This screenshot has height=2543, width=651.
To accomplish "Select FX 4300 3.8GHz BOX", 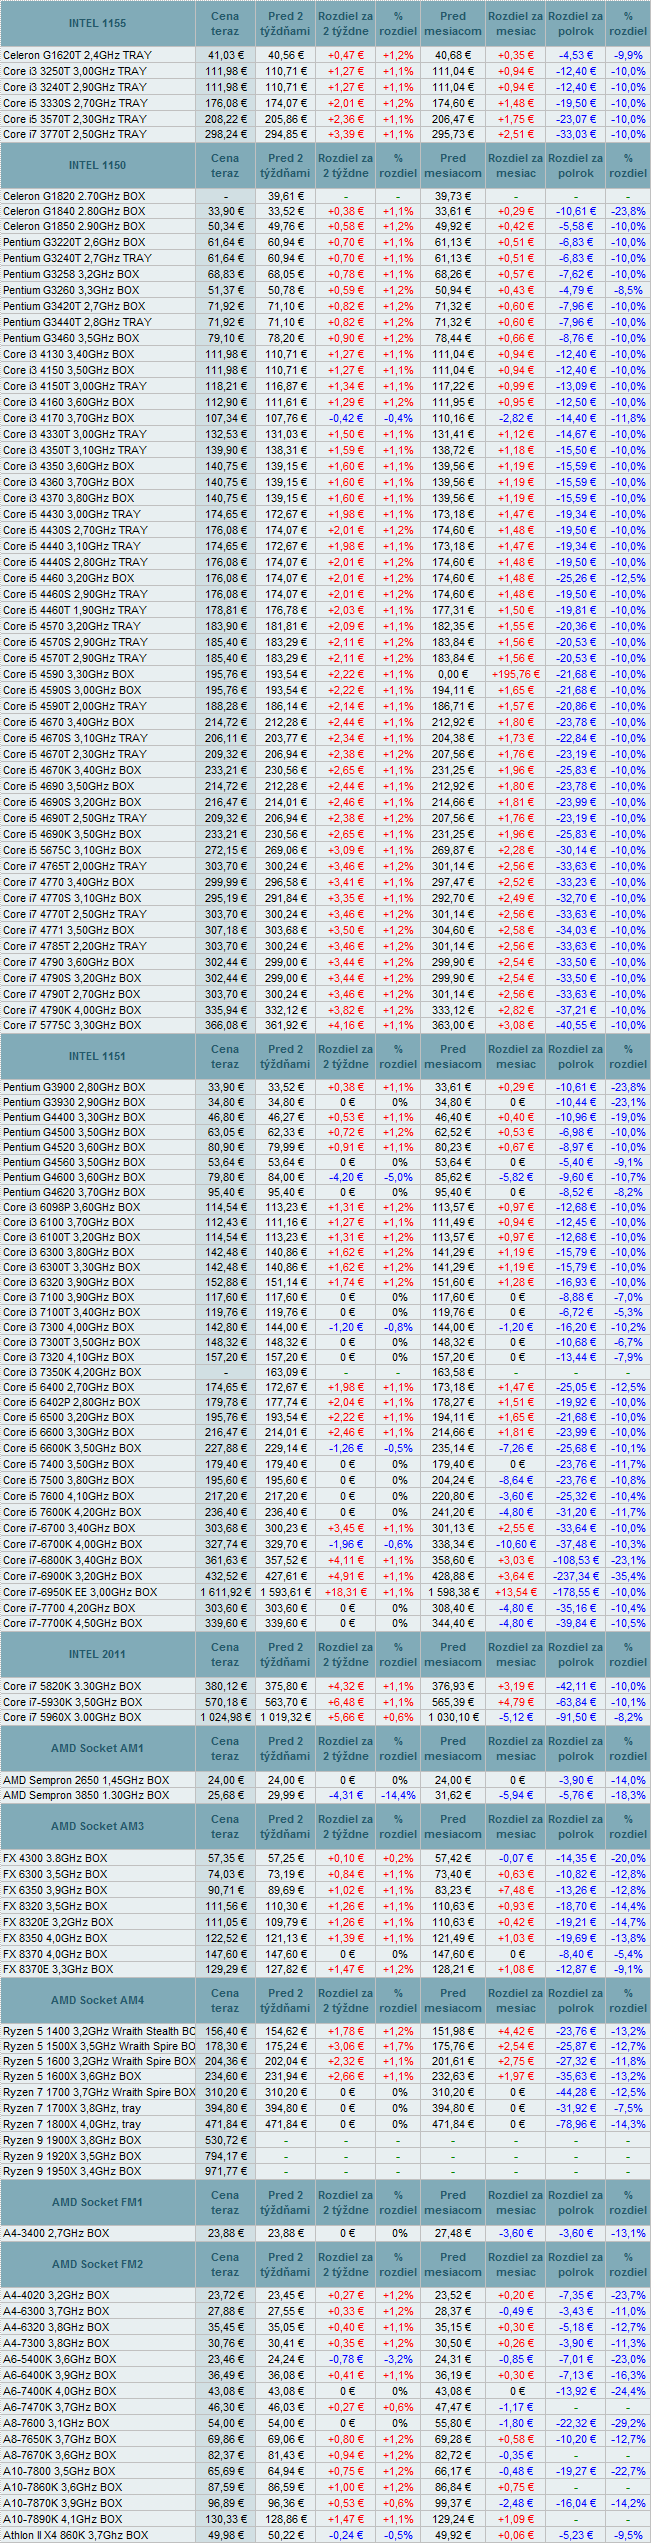I will click(55, 1858).
